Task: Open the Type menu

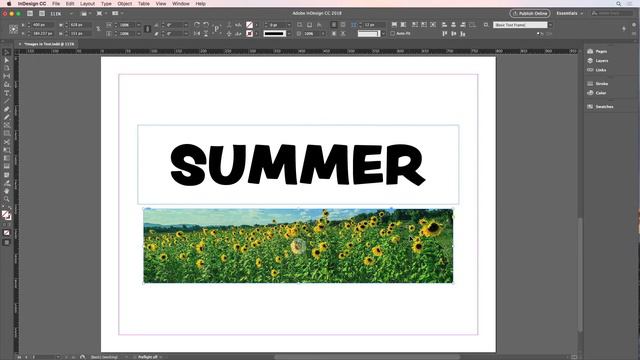Action: point(106,4)
